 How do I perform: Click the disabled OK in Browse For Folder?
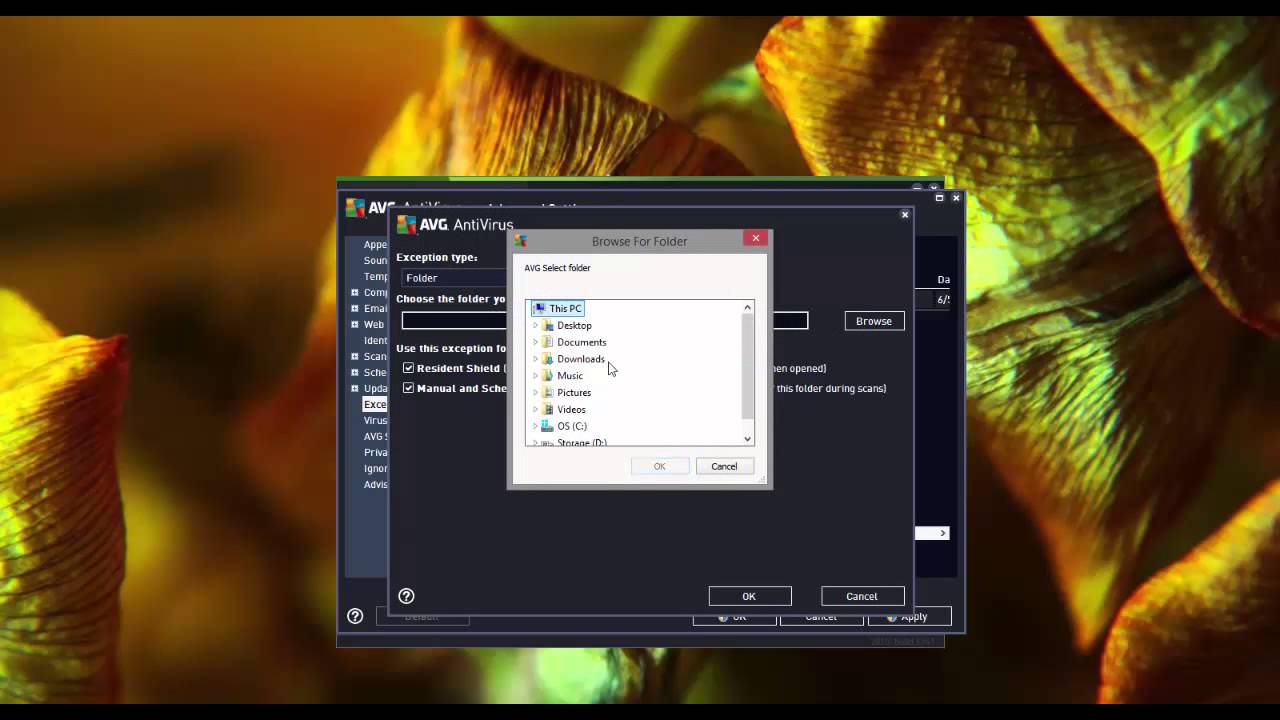point(659,466)
